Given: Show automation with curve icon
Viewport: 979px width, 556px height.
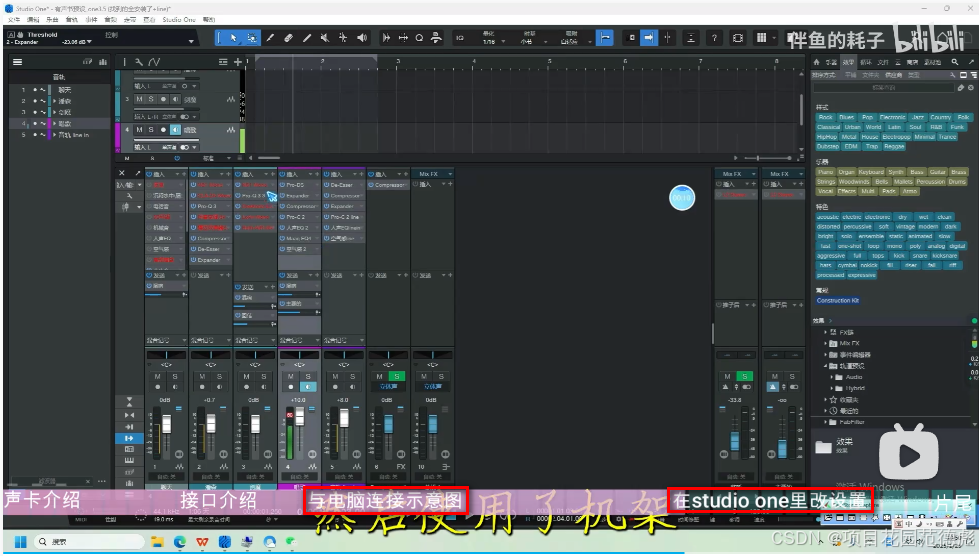Looking at the screenshot, I should 154,62.
